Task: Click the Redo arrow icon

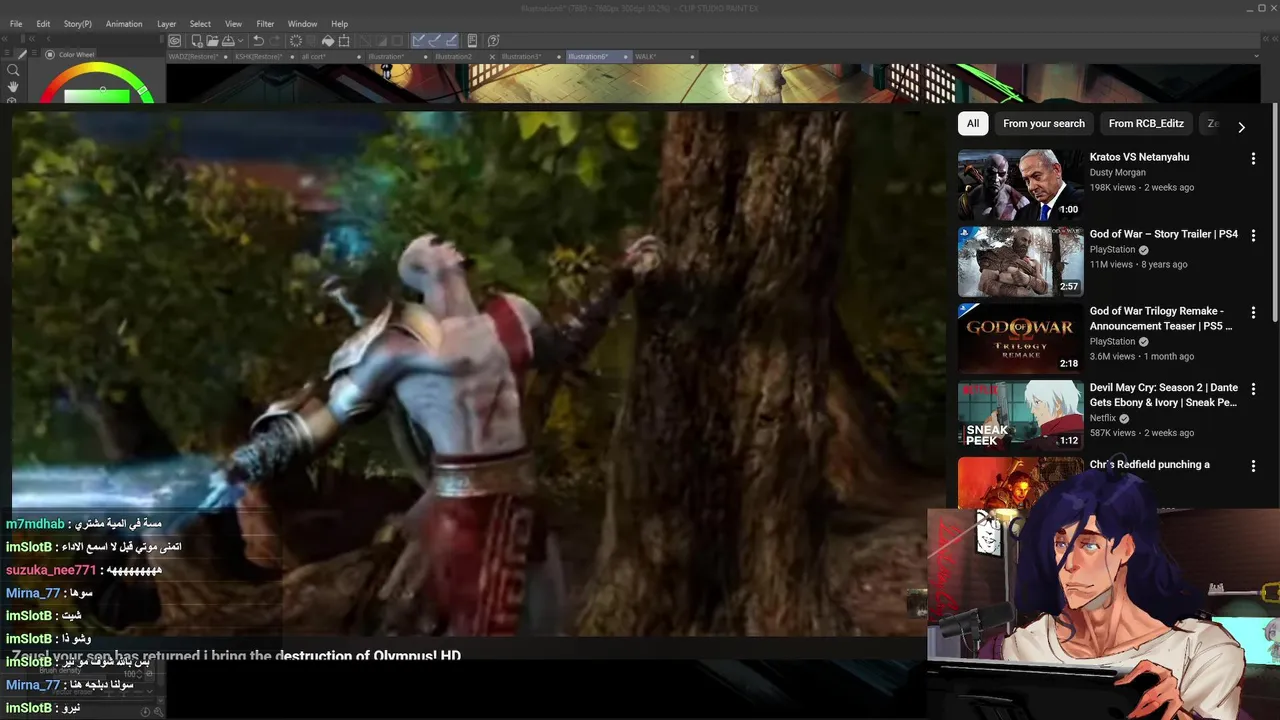Action: [x=274, y=41]
